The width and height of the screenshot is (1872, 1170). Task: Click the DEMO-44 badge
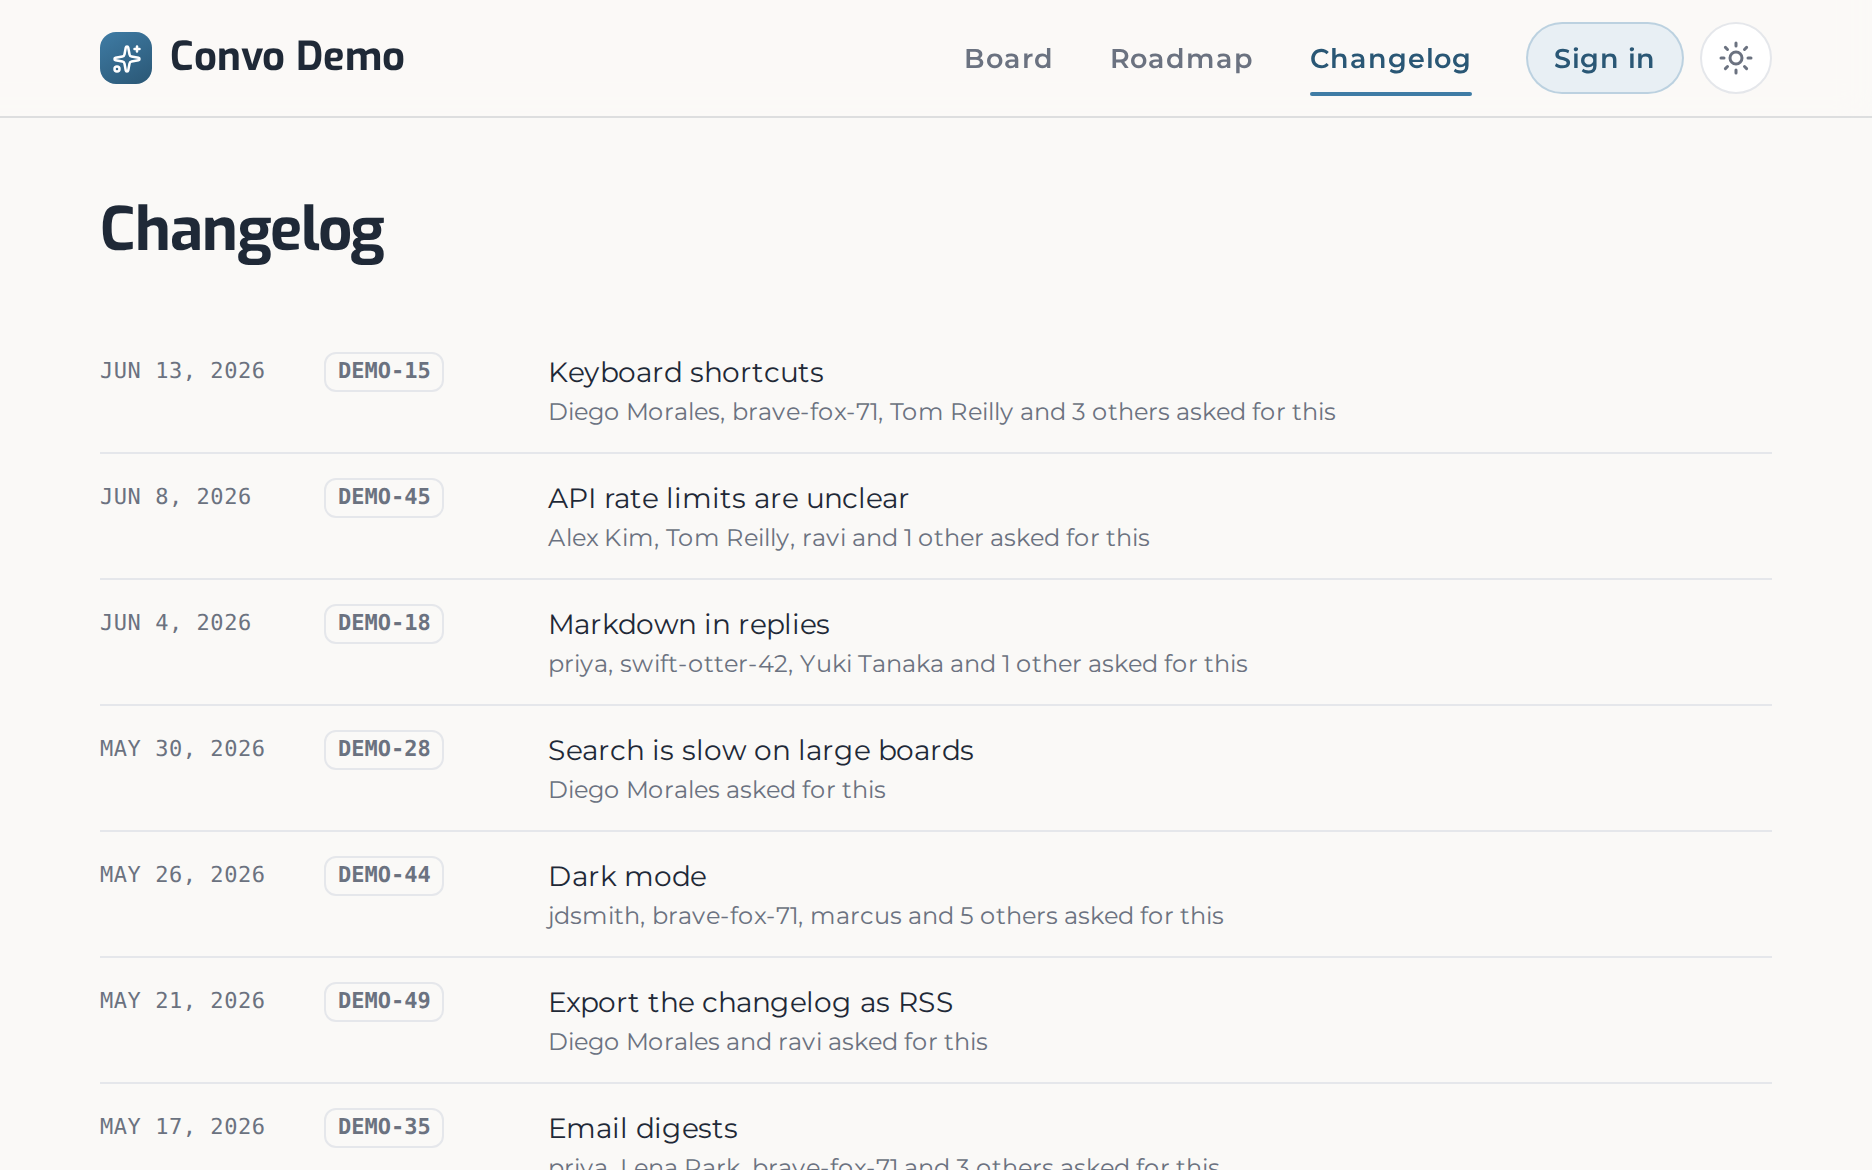pyautogui.click(x=384, y=875)
